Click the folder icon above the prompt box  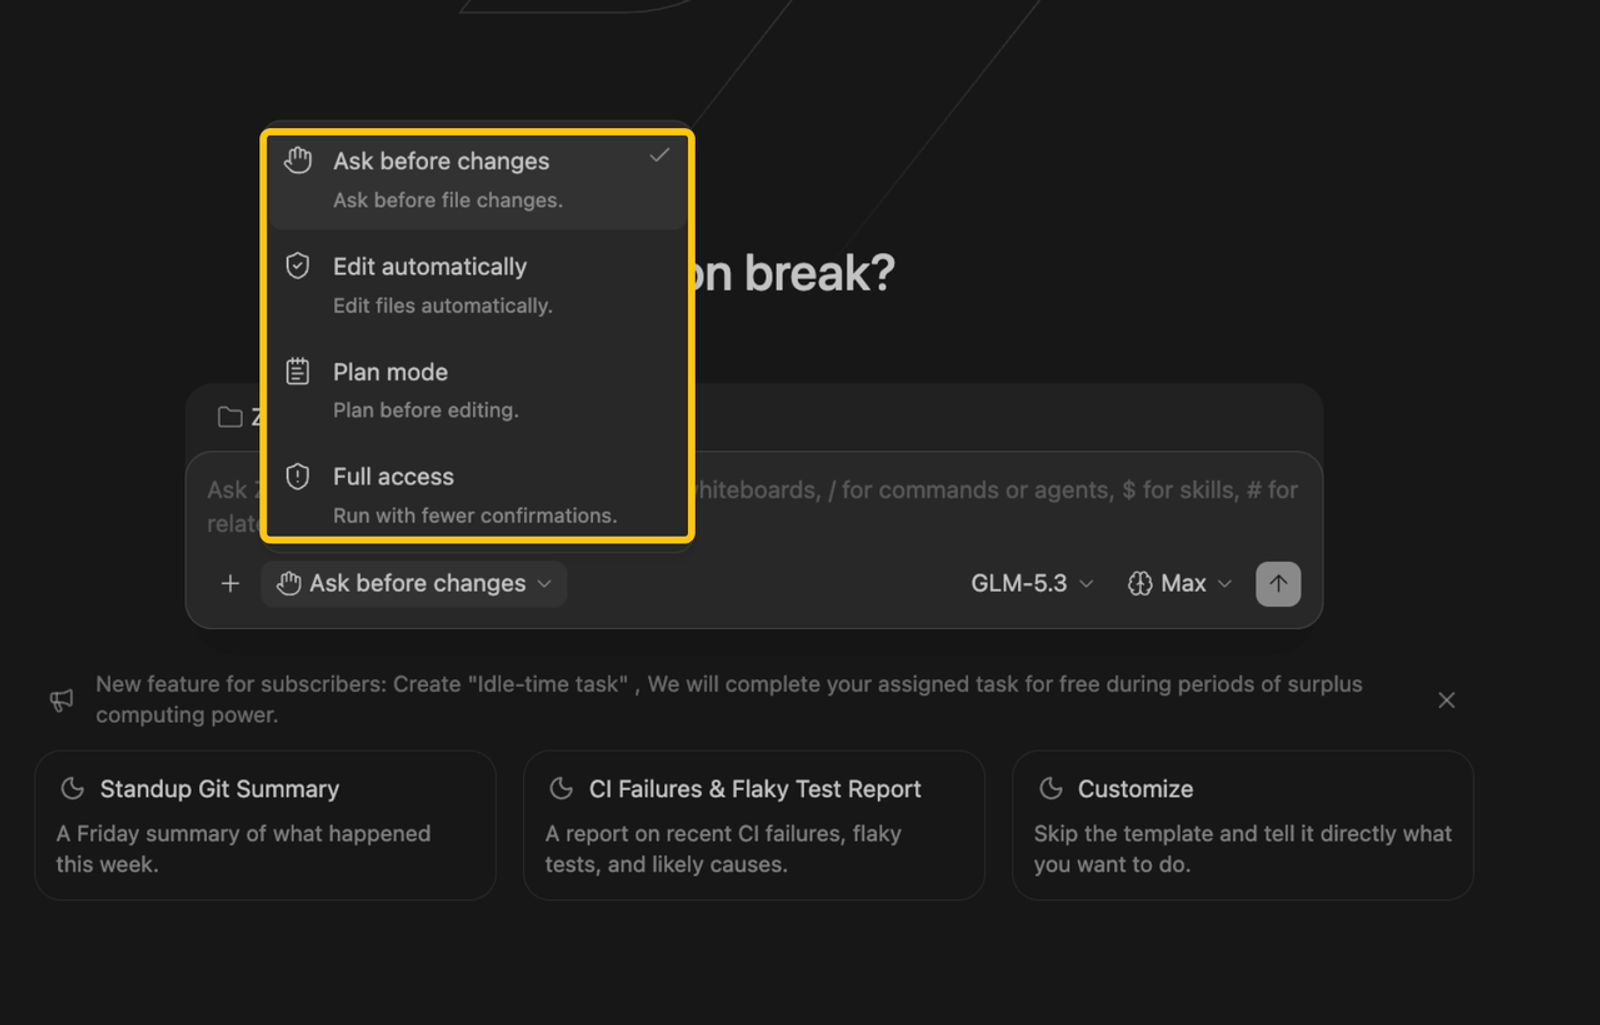coord(230,417)
